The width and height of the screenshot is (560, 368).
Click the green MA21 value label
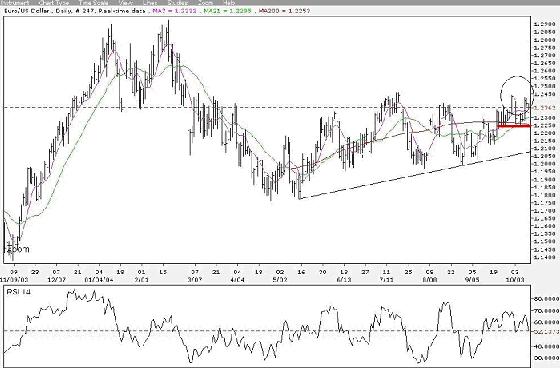(228, 11)
